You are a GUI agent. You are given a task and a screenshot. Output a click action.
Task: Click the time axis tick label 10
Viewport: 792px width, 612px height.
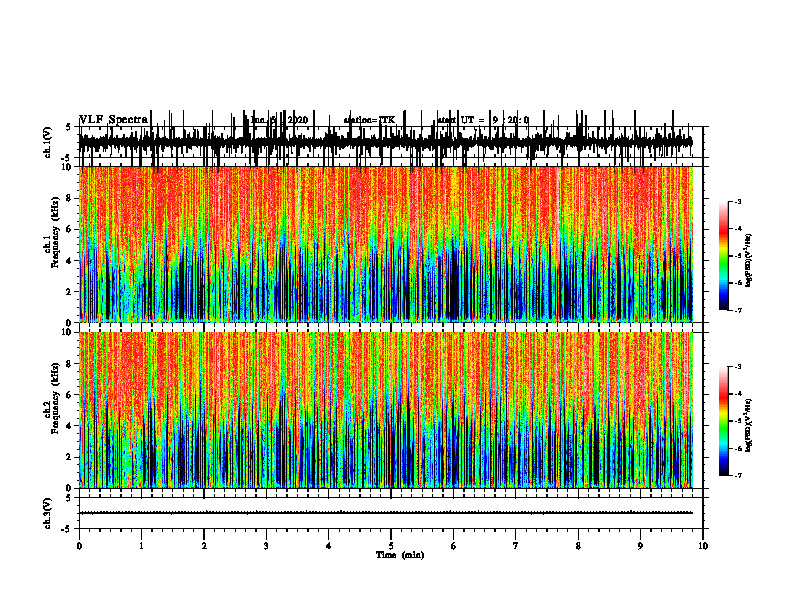click(x=703, y=546)
